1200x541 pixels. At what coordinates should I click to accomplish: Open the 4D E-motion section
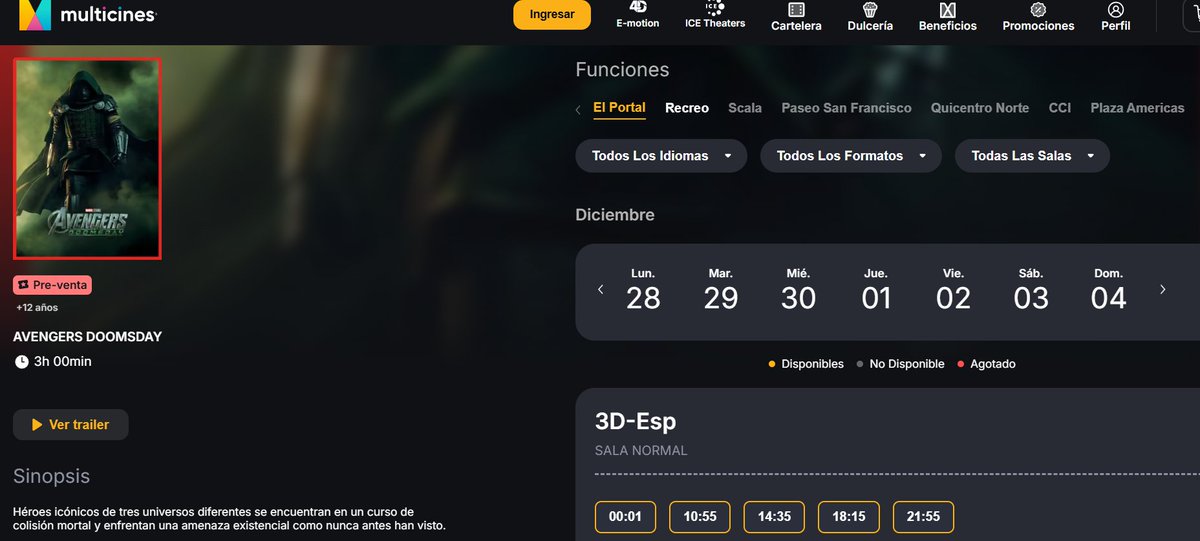coord(637,15)
